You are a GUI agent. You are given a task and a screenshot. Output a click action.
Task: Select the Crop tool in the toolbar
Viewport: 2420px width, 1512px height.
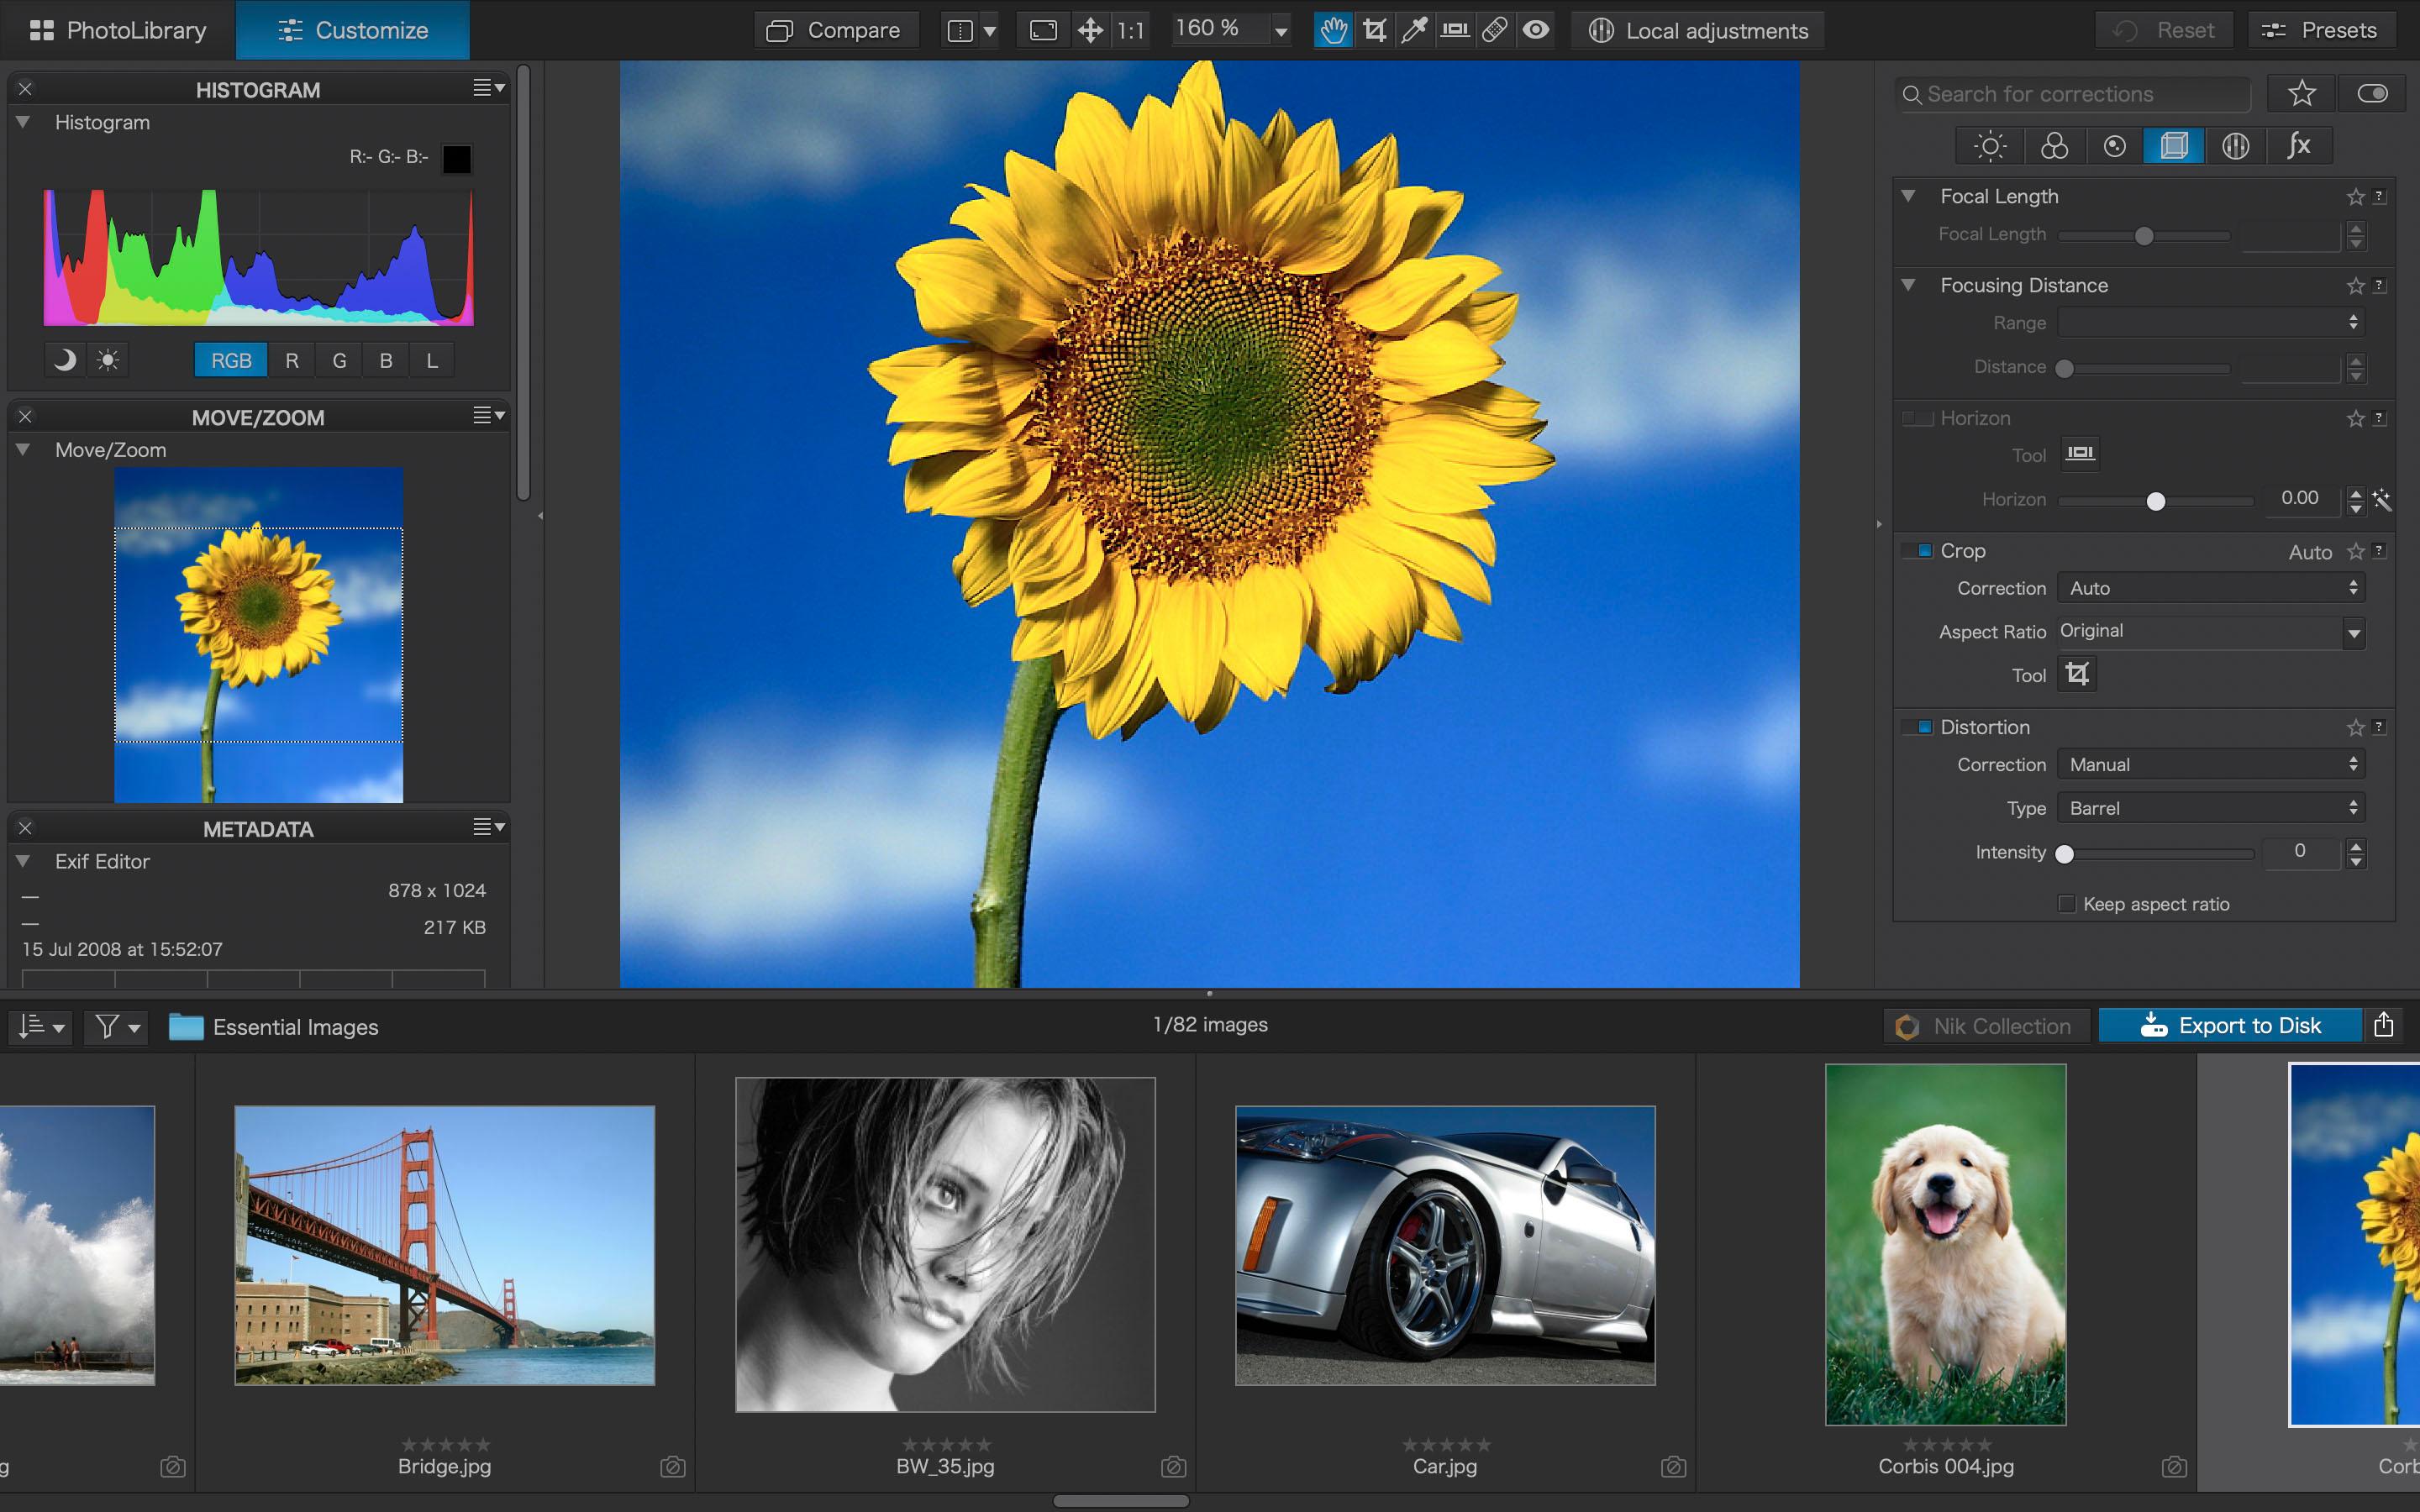point(1374,30)
